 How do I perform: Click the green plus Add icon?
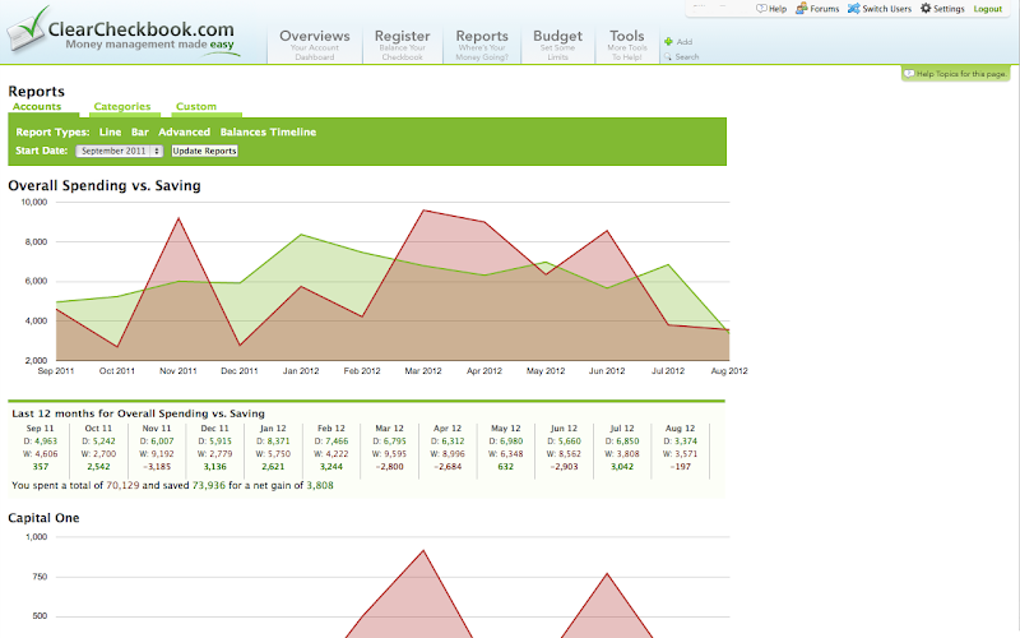(668, 42)
